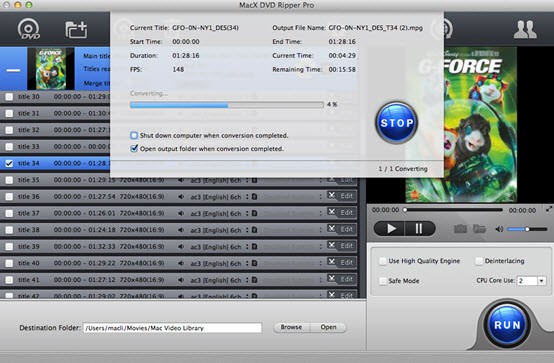Screen dimensions: 554x363
Task: Click the Destination Folder path field
Action: (x=172, y=328)
